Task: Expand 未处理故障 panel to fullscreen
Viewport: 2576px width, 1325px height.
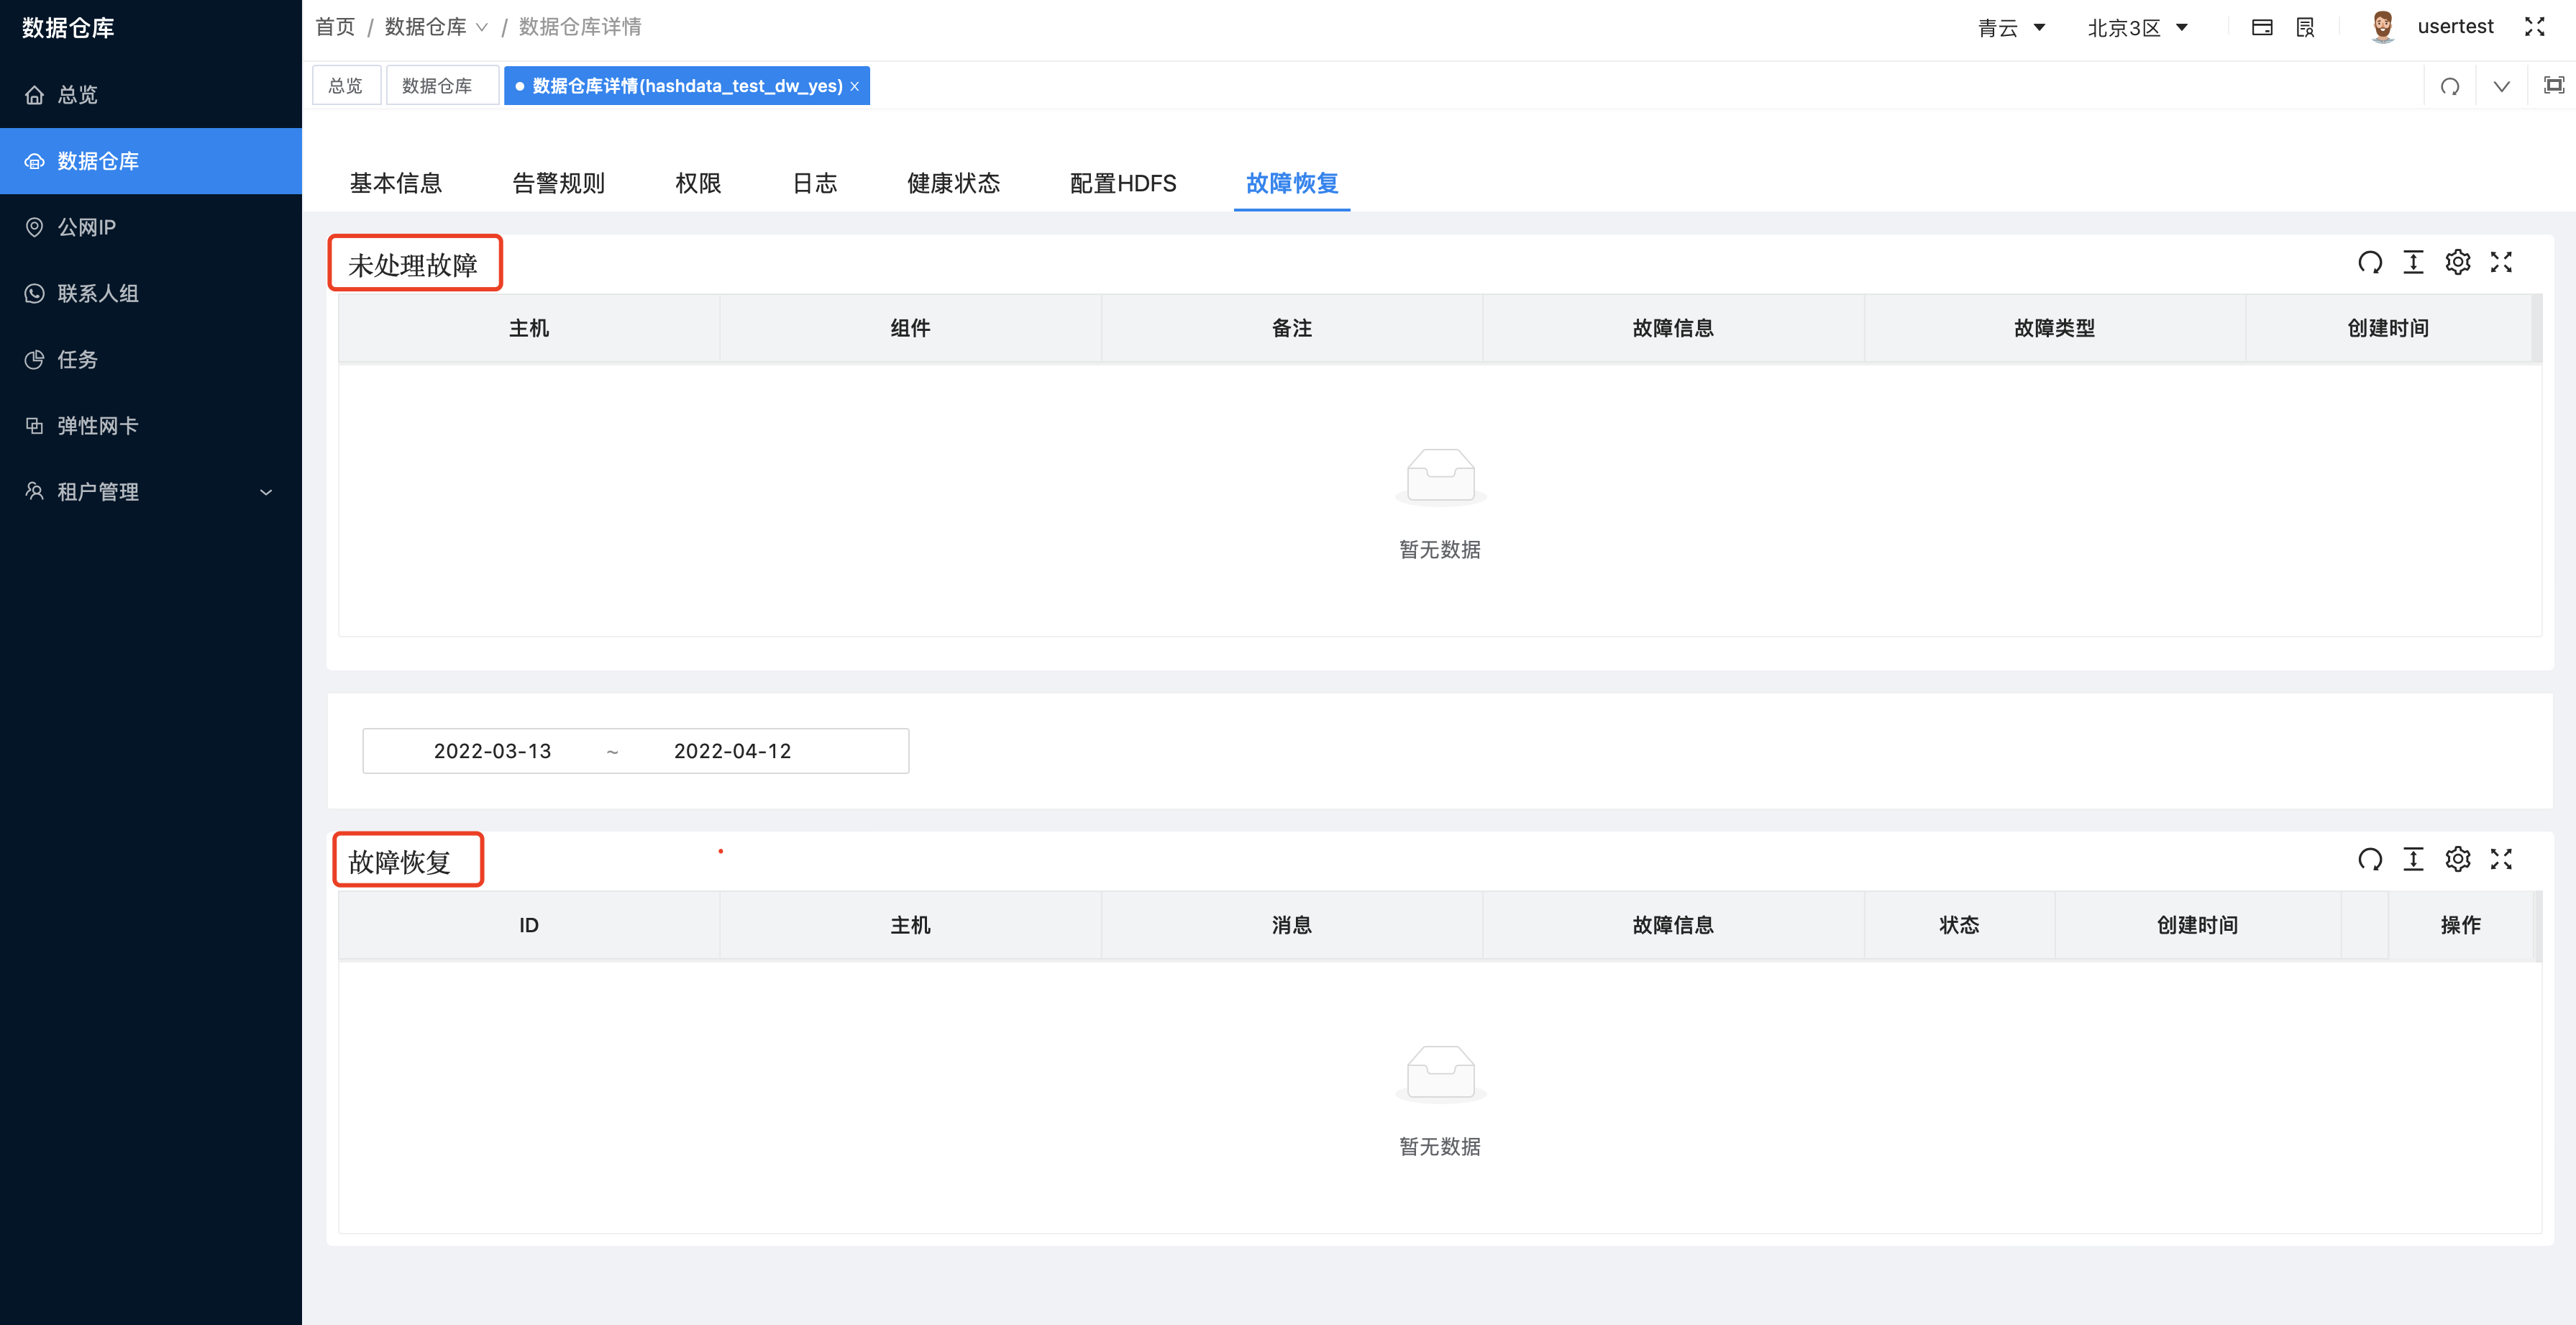Action: click(2501, 262)
